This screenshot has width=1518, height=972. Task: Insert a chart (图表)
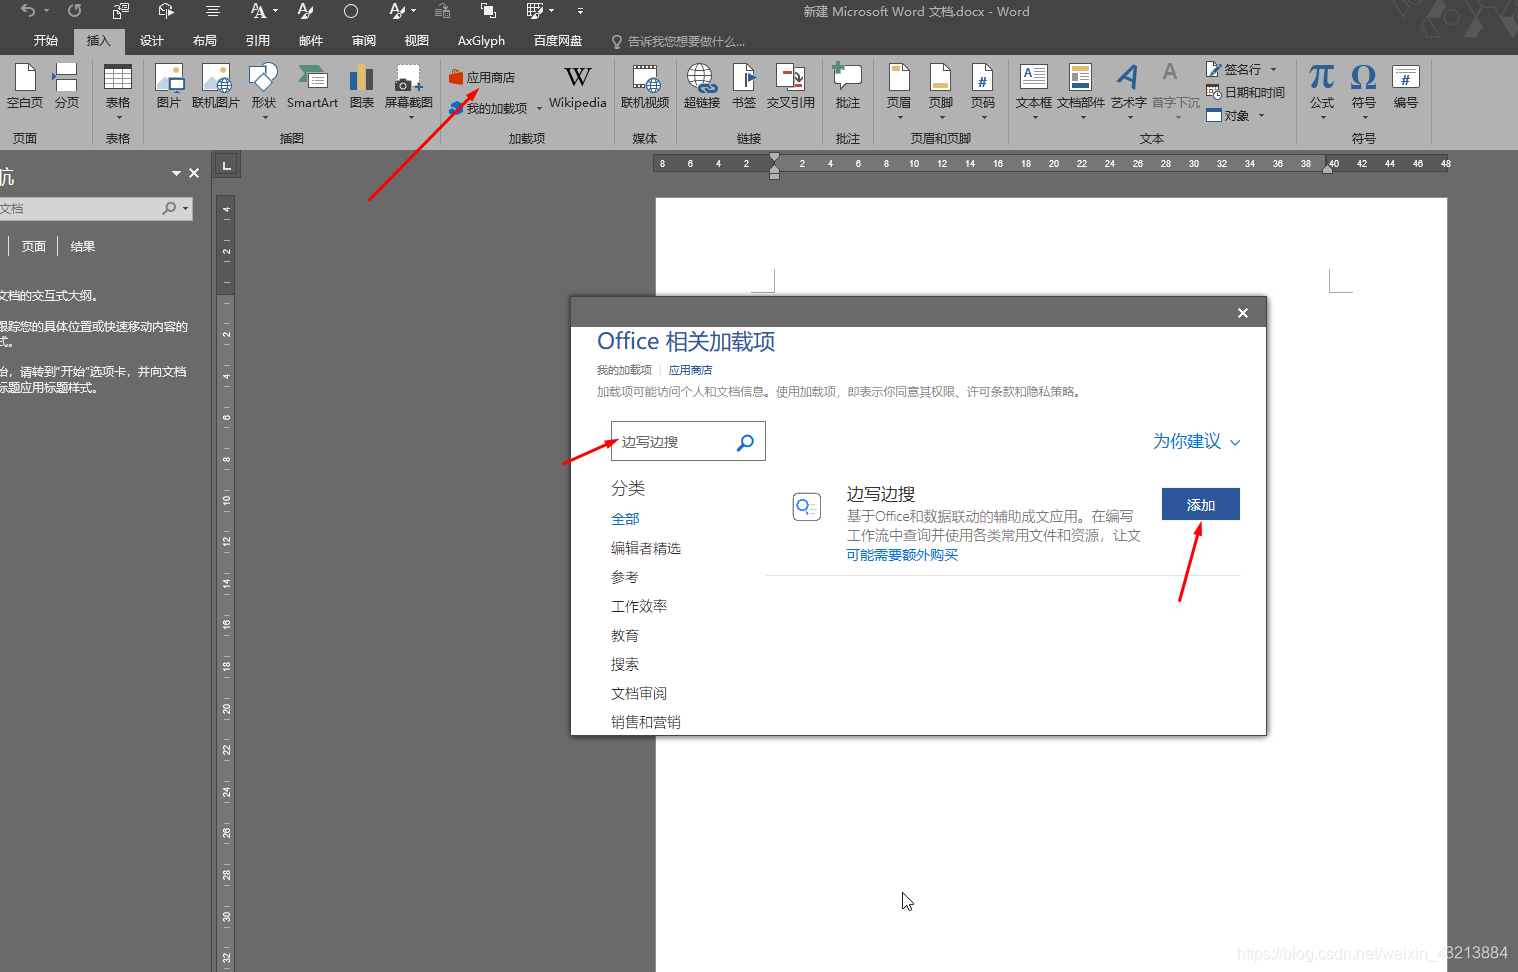362,86
